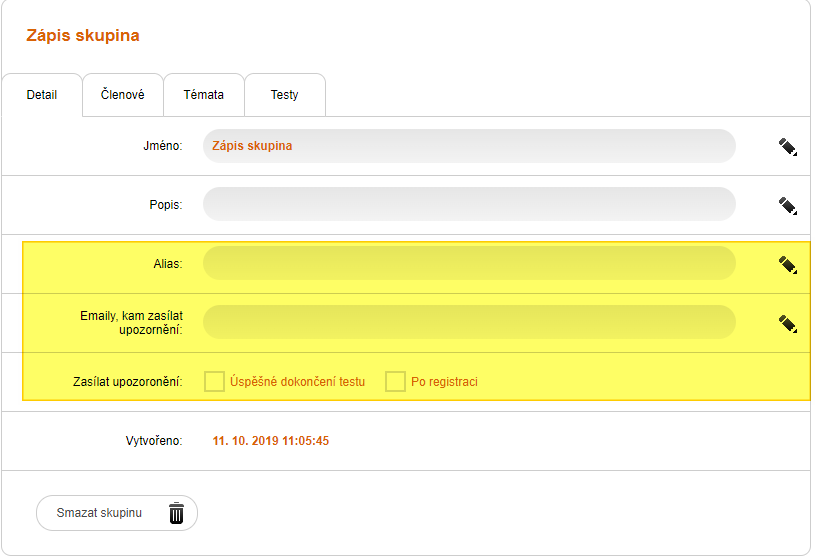Click the empty Popis field
Screen dimensions: 820x558
coord(468,204)
